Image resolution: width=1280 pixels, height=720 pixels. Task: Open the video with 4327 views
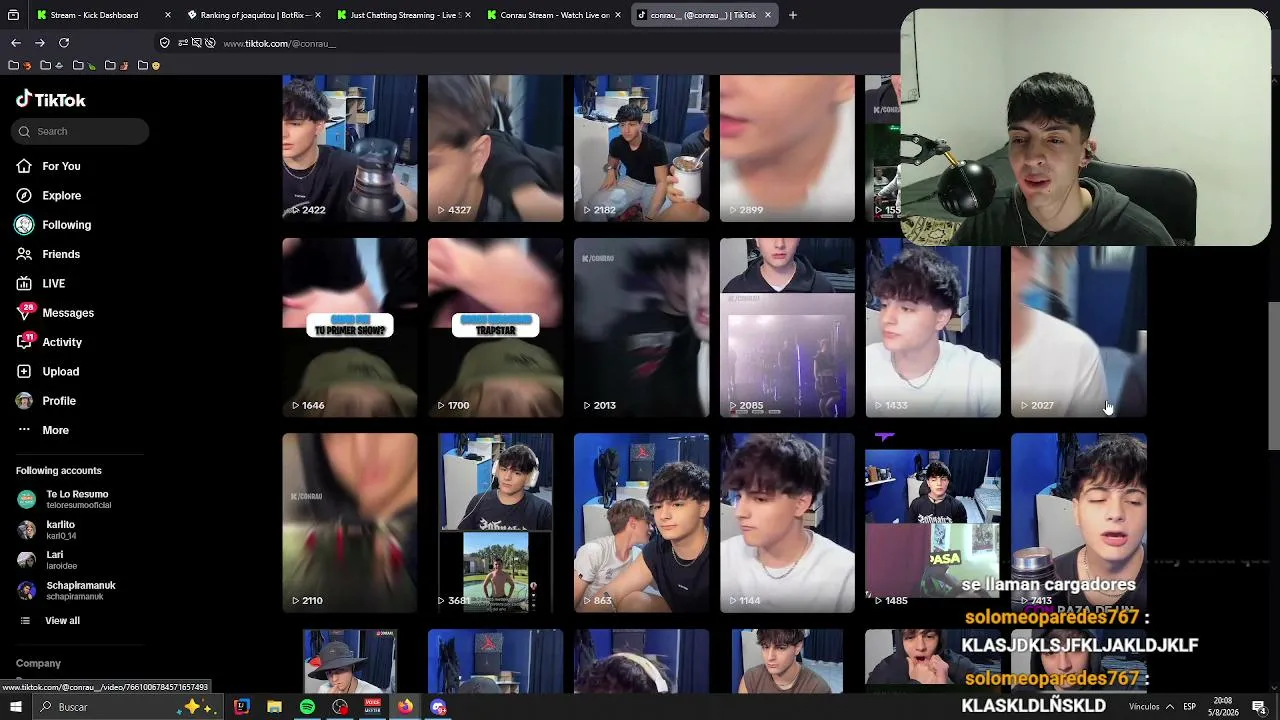click(x=496, y=148)
